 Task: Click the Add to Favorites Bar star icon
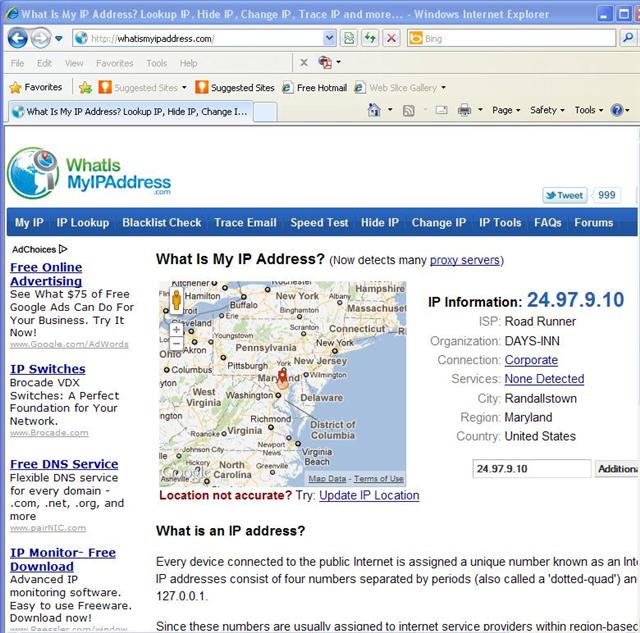point(85,87)
